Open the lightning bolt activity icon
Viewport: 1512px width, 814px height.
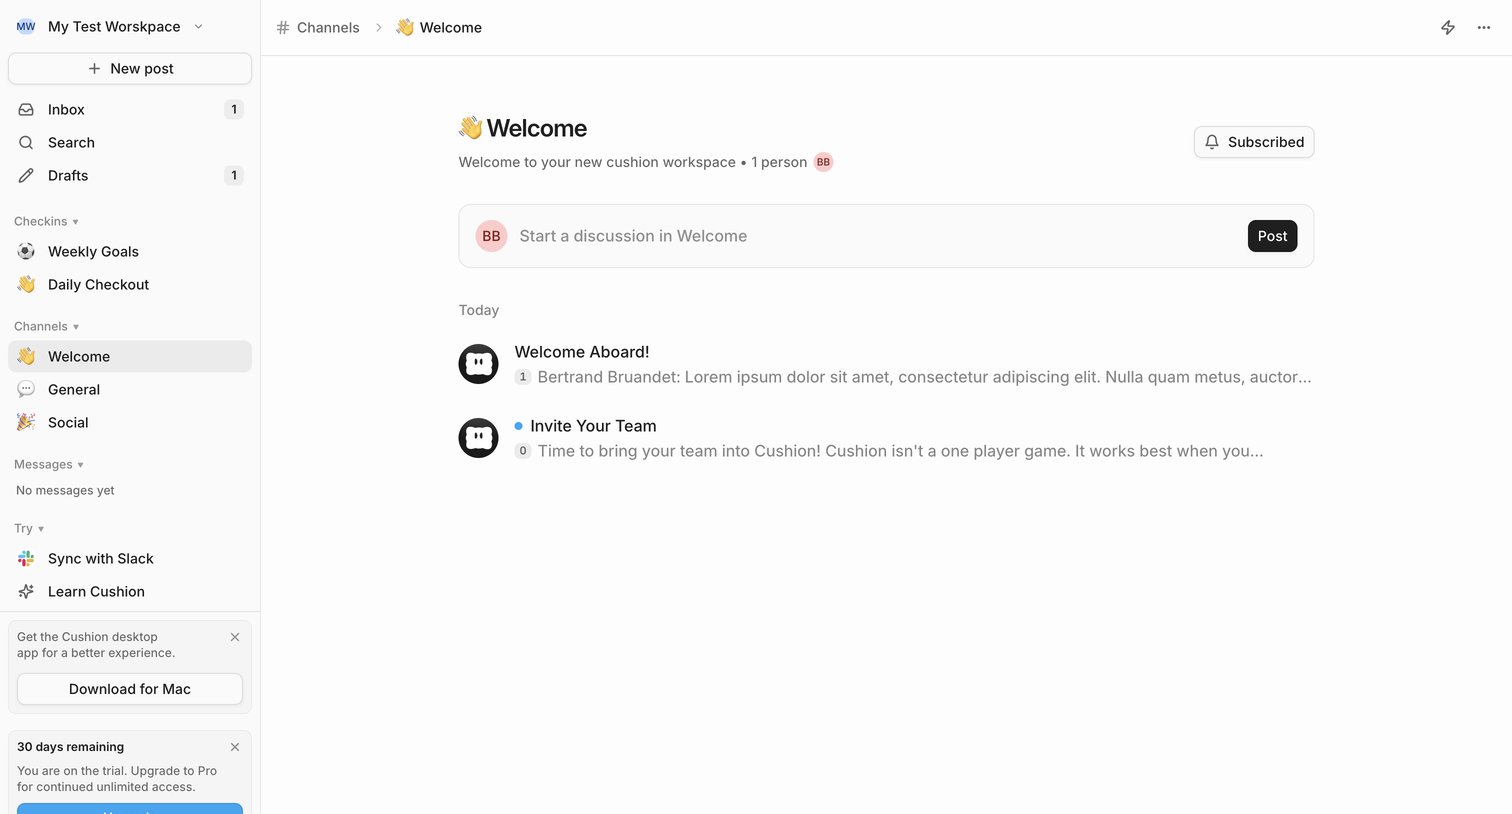click(1448, 28)
